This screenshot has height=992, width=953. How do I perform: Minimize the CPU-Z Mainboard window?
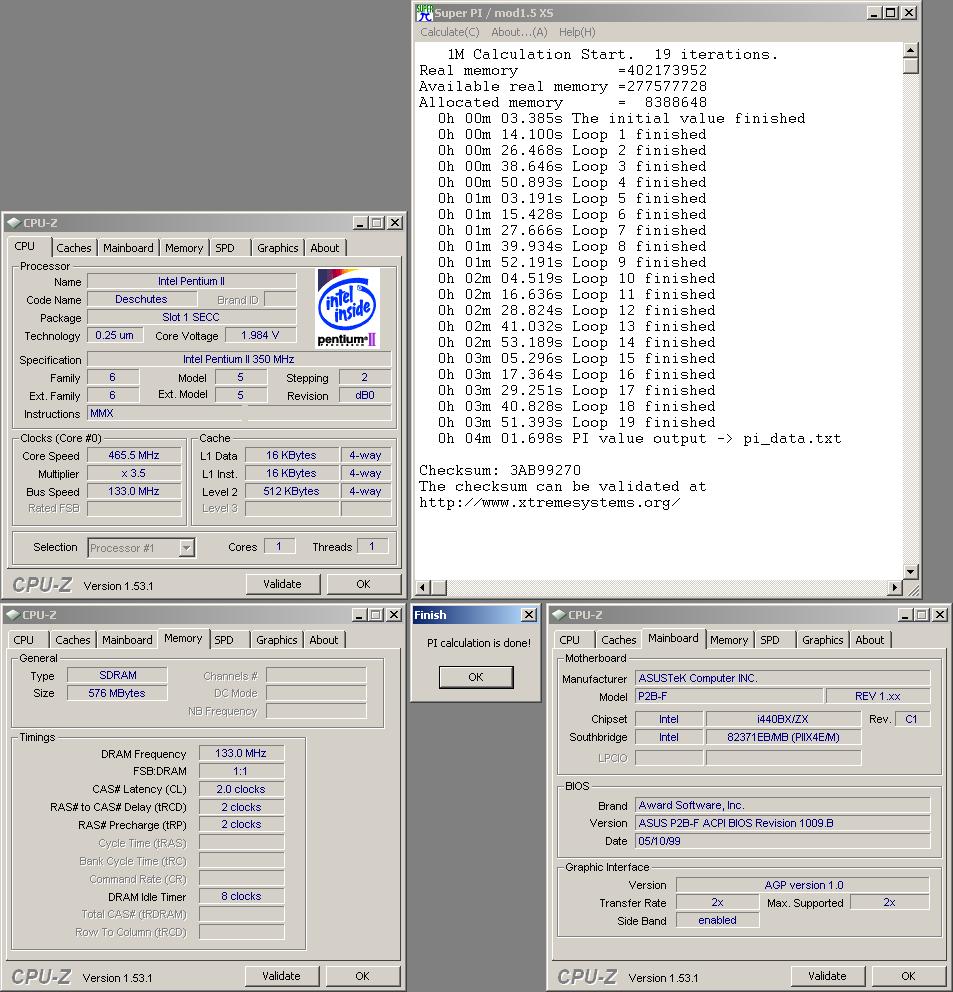[x=906, y=615]
